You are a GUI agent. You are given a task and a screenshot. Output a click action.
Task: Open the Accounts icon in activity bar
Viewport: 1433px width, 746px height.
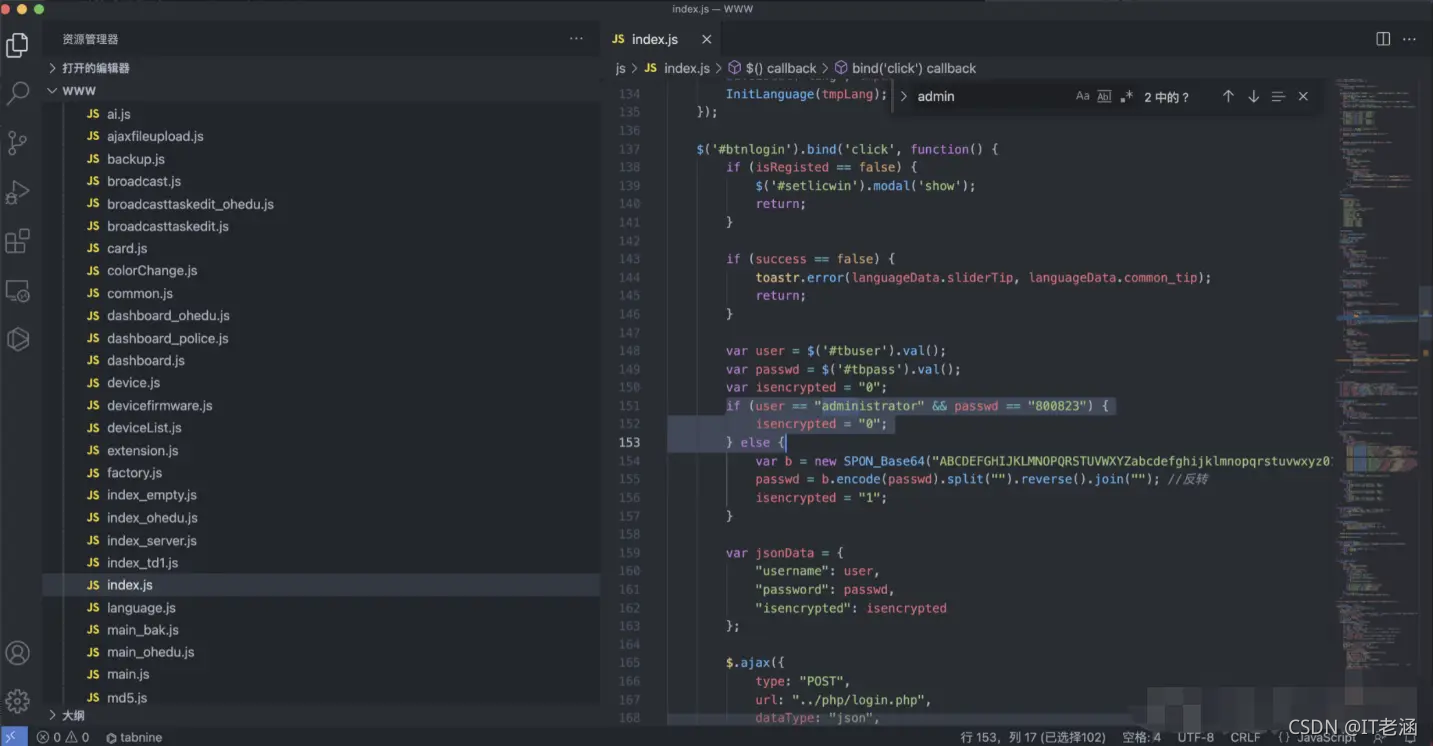point(17,653)
